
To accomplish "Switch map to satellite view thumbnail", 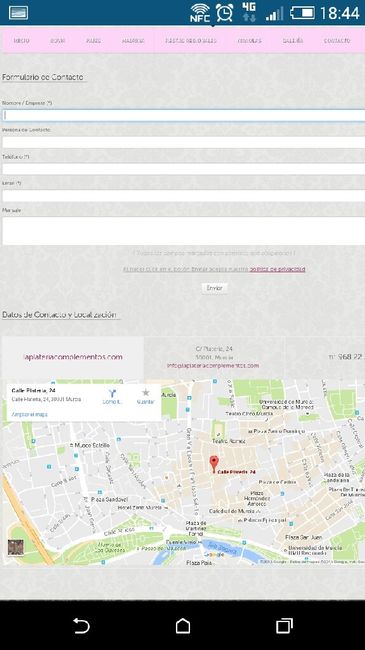I will [x=15, y=547].
